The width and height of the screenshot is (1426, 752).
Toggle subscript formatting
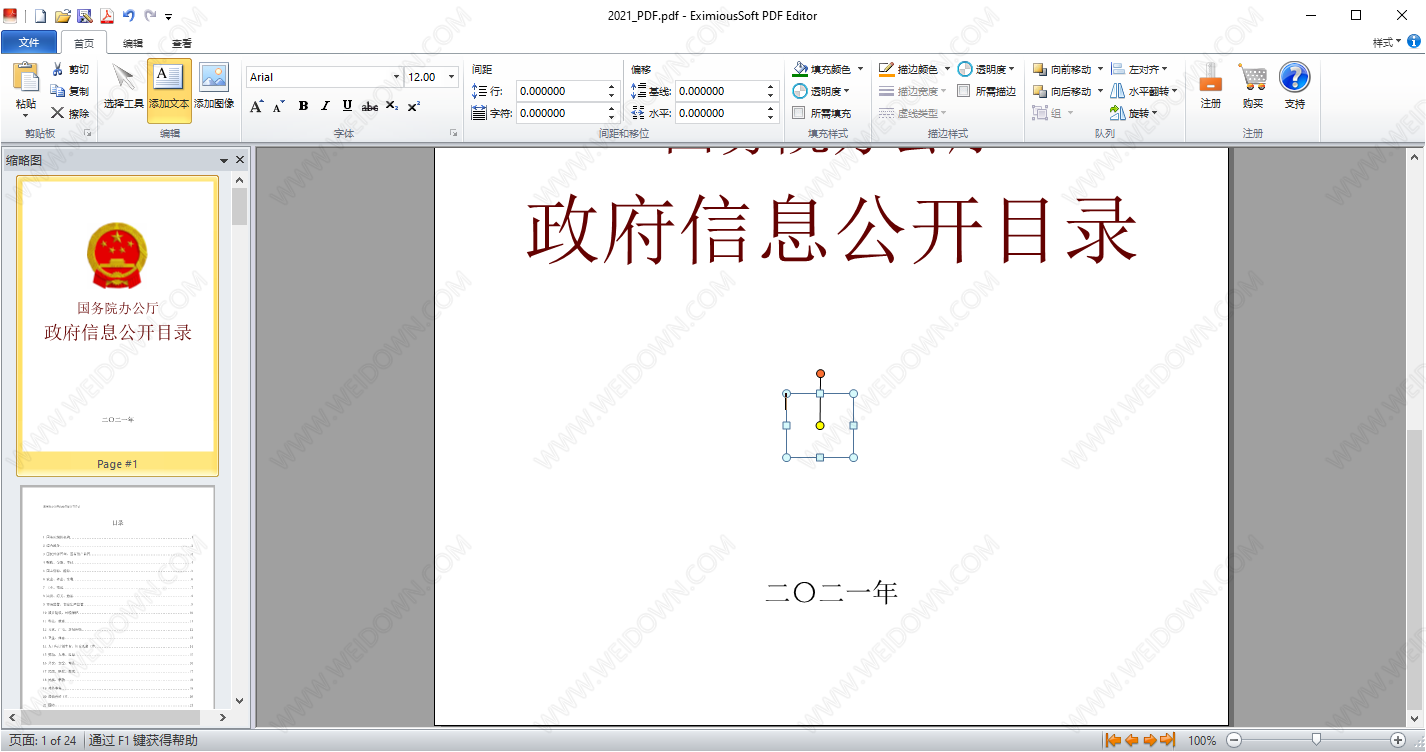coord(392,106)
